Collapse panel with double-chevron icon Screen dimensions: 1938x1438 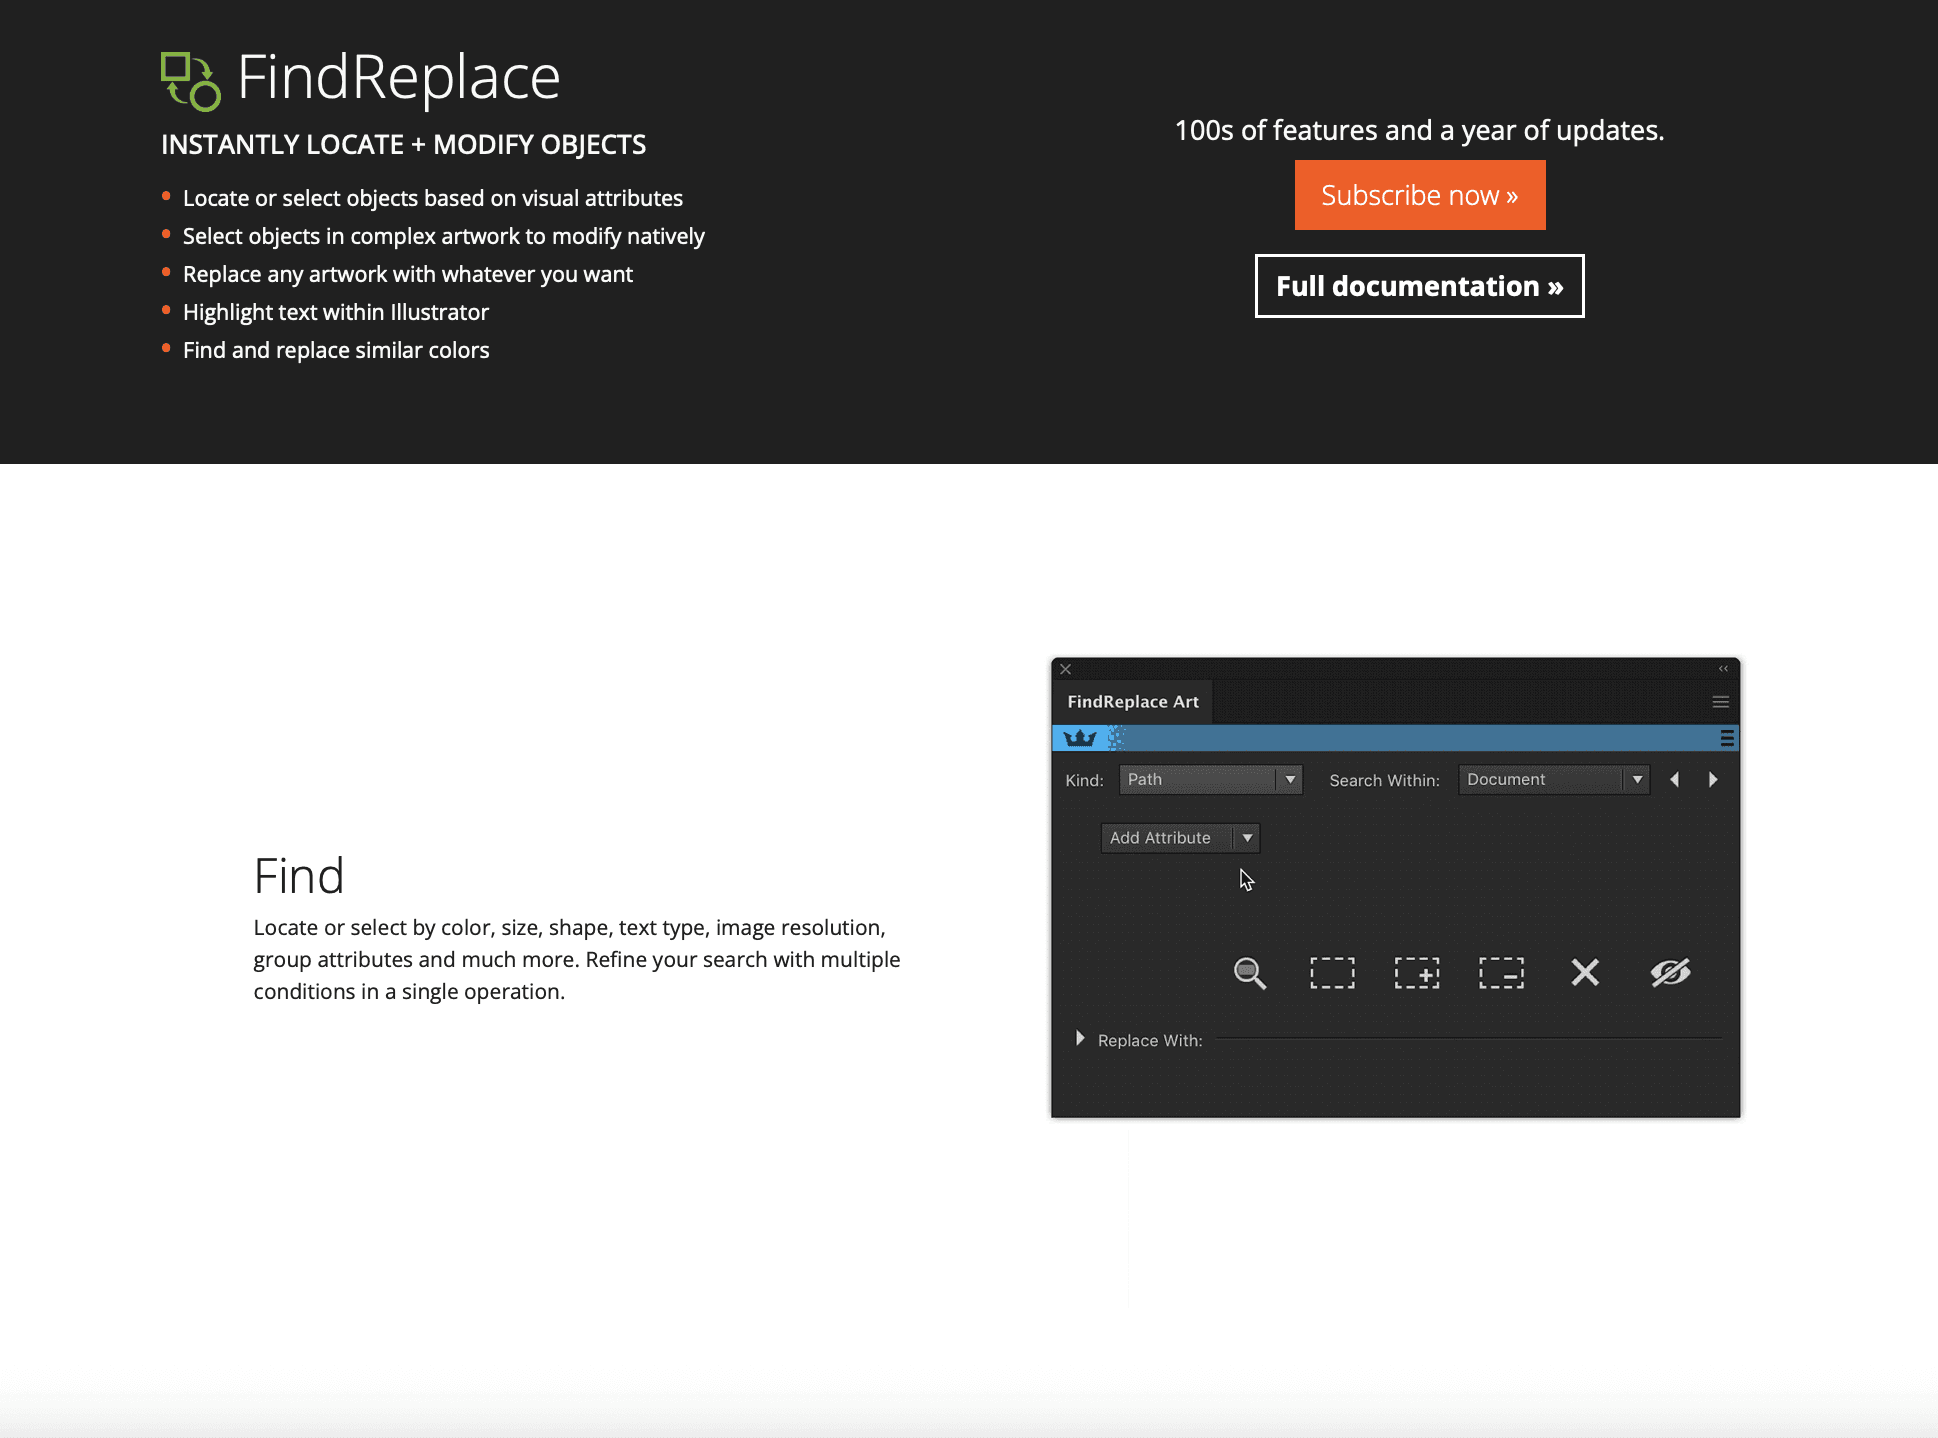point(1723,669)
